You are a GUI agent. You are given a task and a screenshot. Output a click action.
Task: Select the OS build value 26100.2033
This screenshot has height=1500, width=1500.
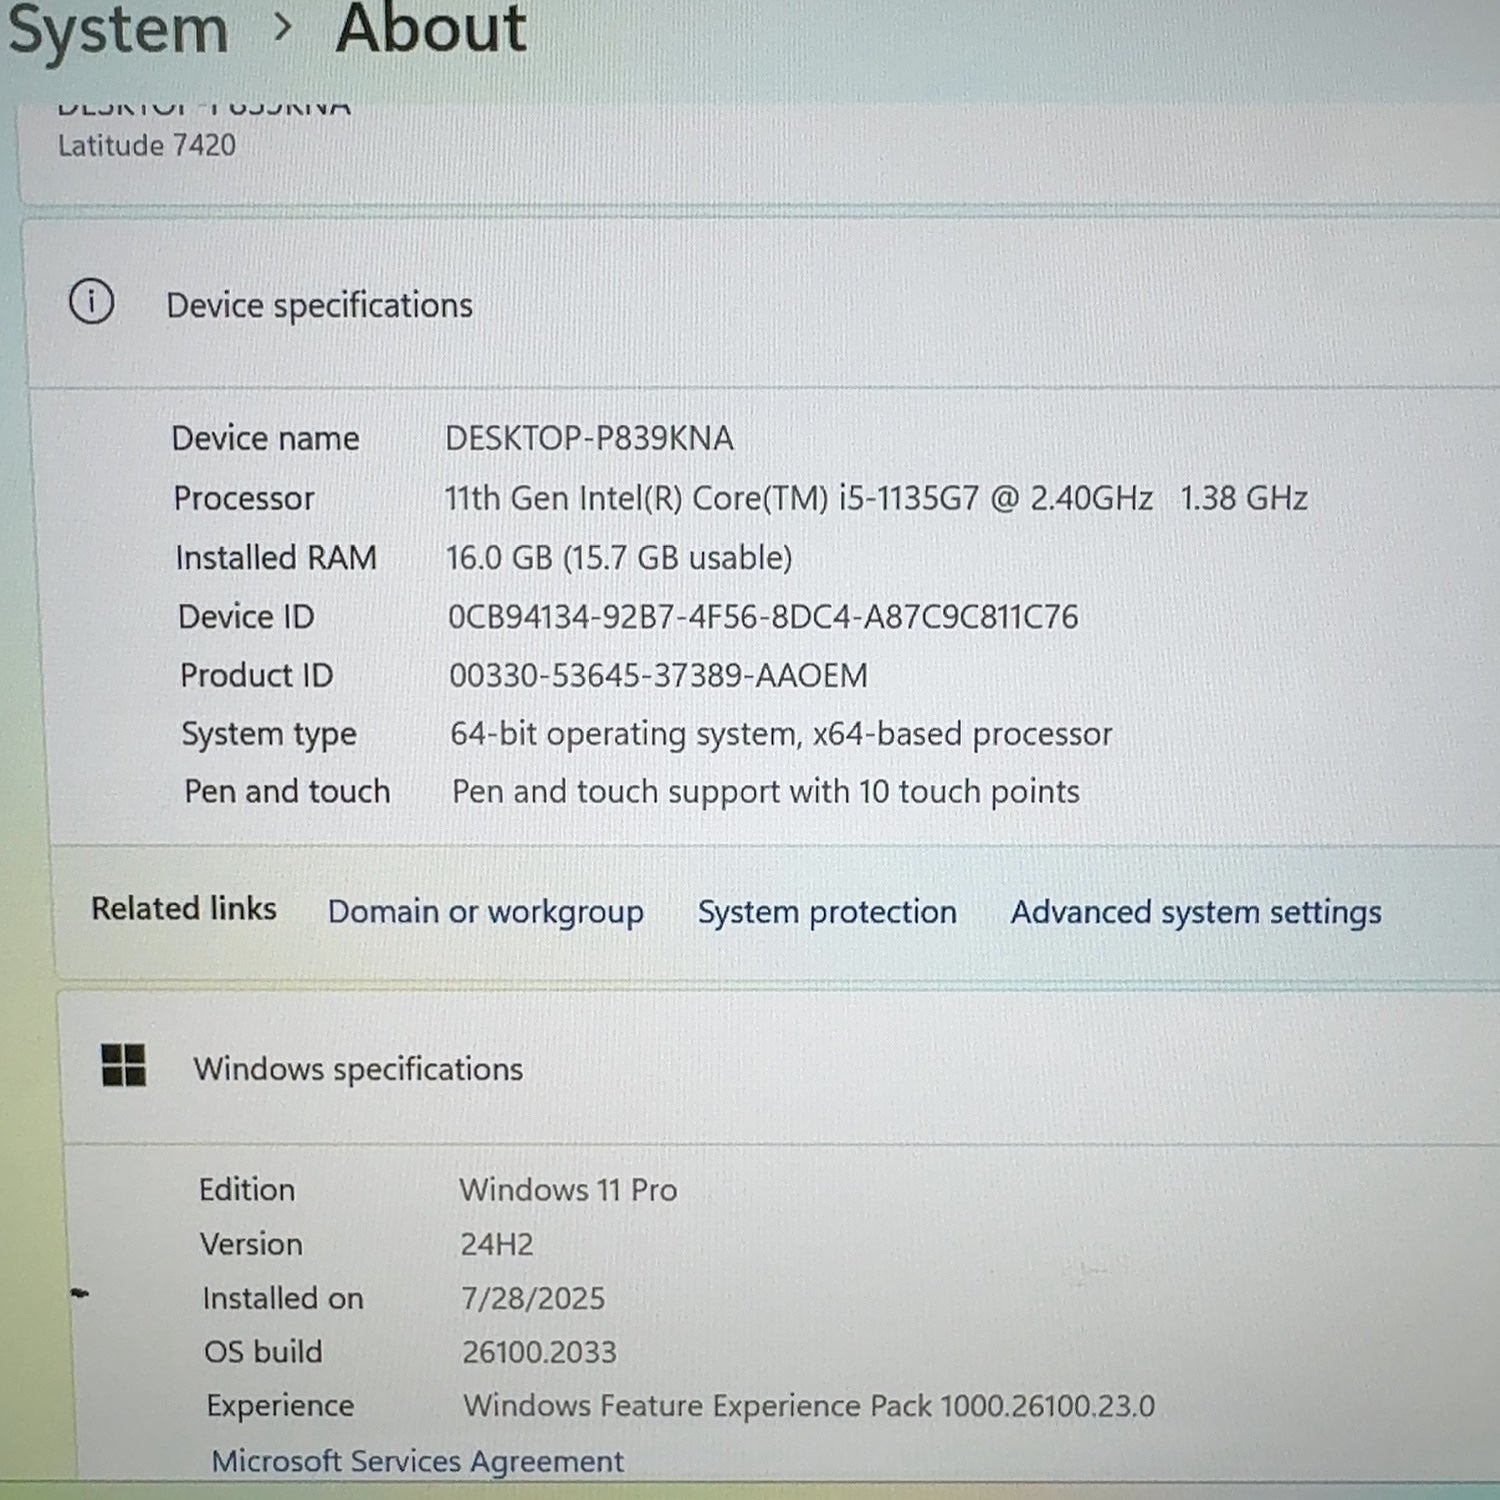(539, 1352)
